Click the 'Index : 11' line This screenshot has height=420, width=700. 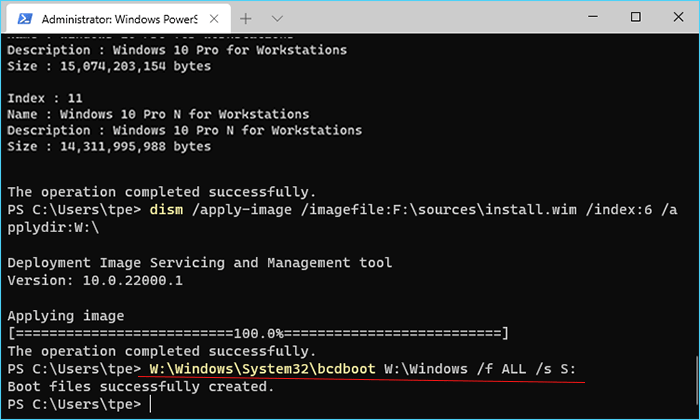[x=45, y=98]
